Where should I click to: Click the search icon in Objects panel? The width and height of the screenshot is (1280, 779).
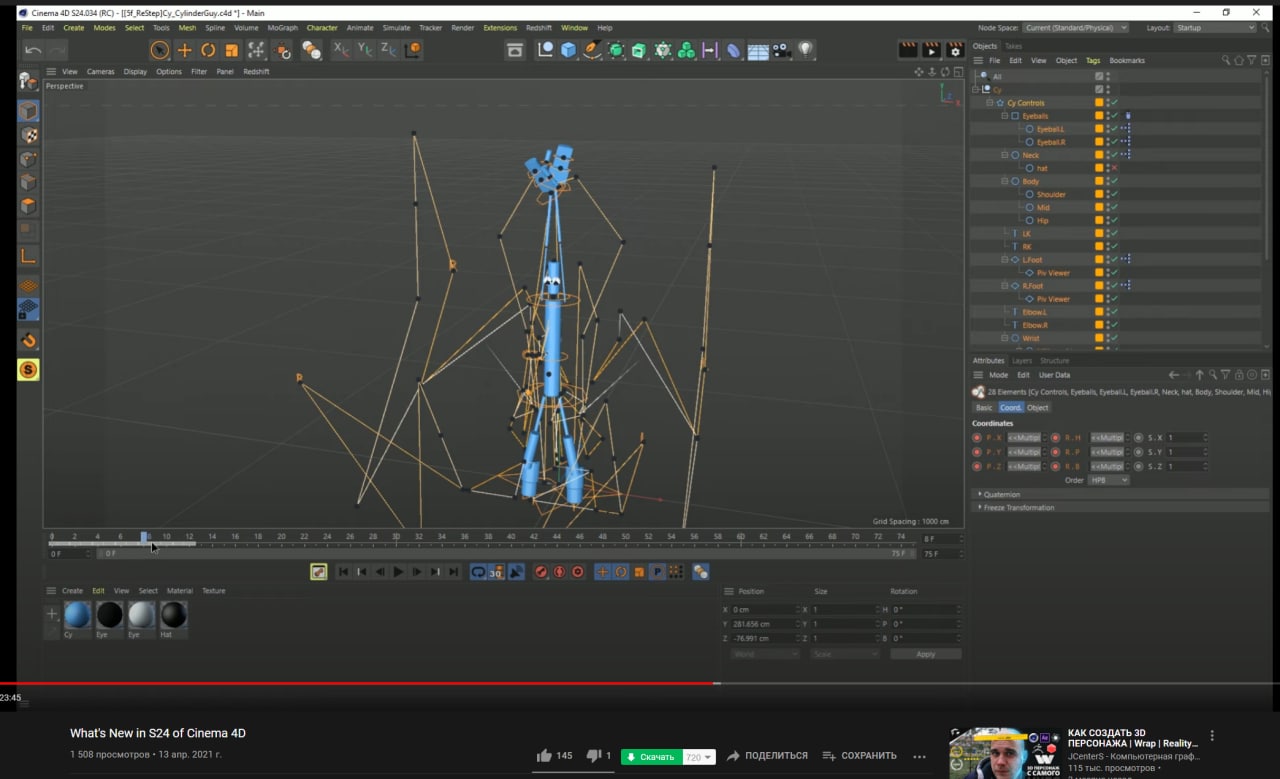[x=1226, y=60]
